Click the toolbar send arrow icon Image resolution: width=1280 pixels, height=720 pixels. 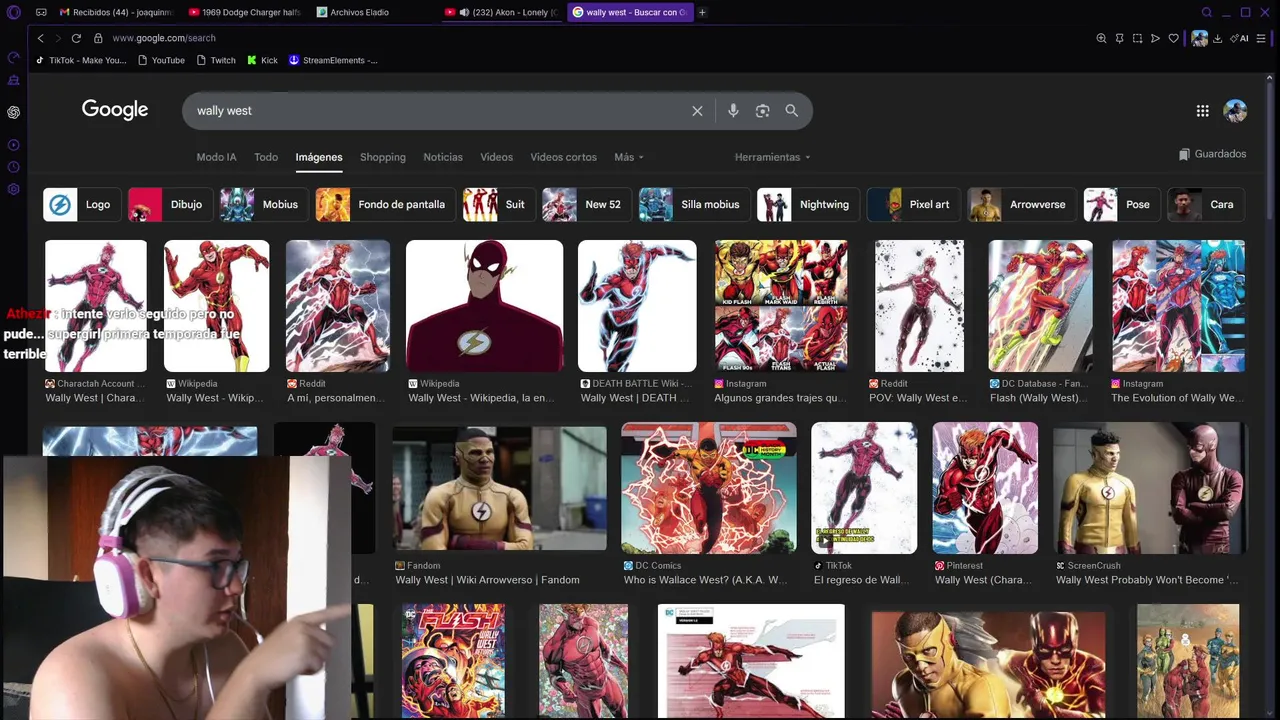coord(1155,38)
